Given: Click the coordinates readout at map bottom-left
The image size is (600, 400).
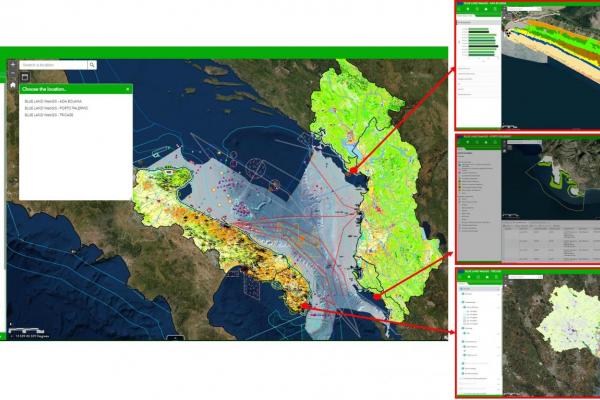Looking at the screenshot, I should pos(32,336).
